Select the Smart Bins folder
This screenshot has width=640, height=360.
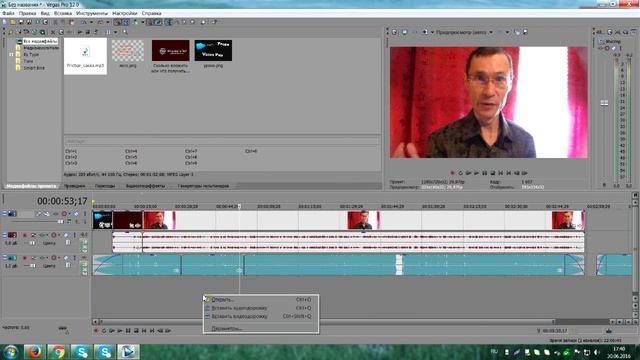click(34, 68)
